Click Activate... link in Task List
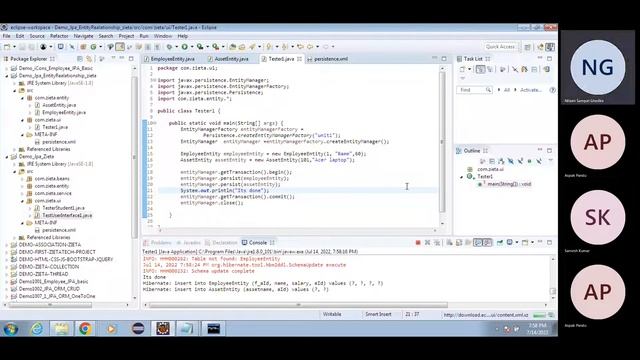The height and width of the screenshot is (360, 640). click(x=531, y=90)
